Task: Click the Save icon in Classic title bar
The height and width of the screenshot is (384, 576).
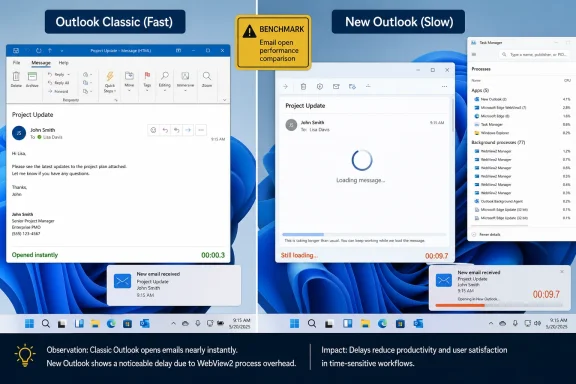Action: [x=16, y=51]
